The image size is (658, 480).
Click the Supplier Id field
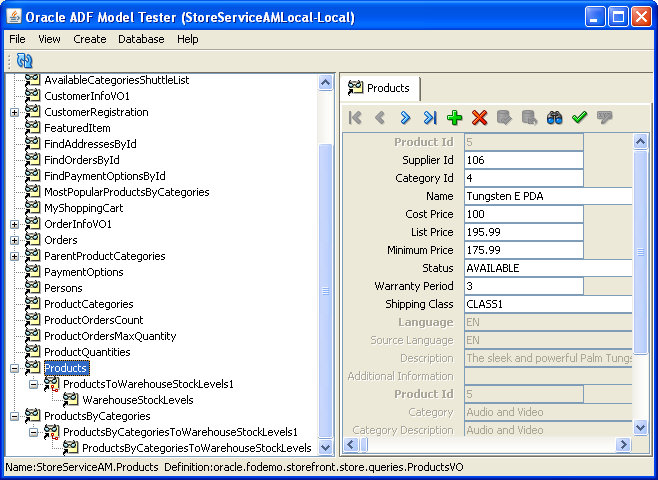[524, 160]
